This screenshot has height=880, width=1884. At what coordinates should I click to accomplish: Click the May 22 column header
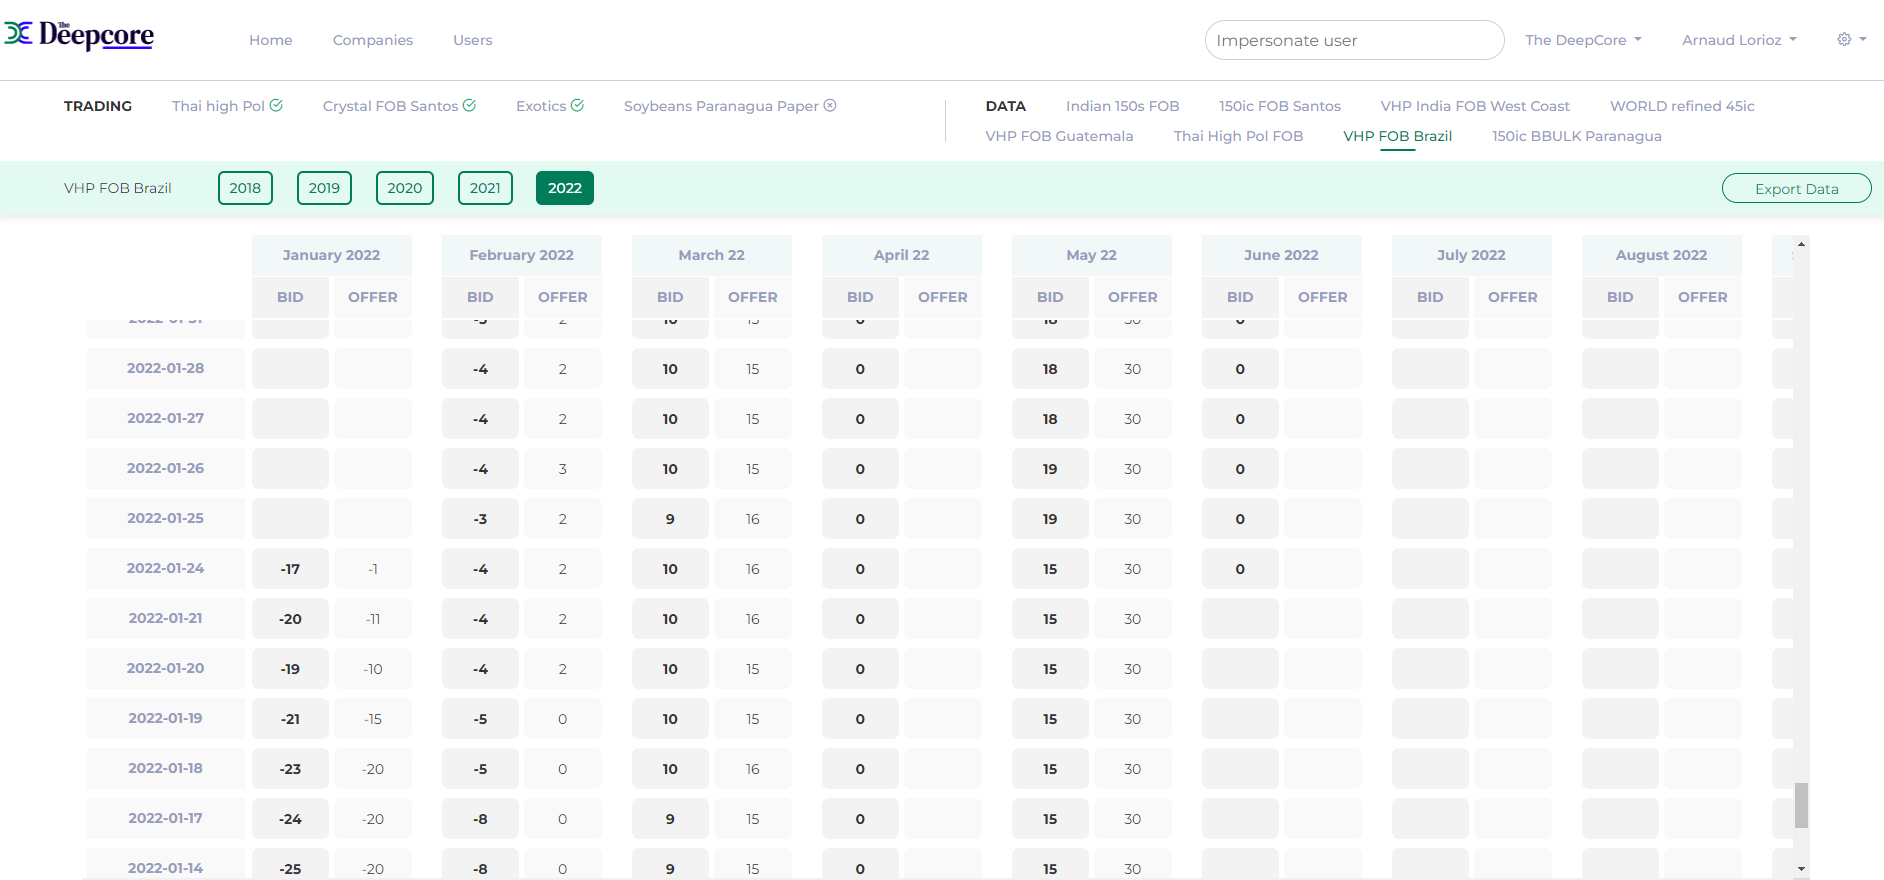tap(1091, 255)
